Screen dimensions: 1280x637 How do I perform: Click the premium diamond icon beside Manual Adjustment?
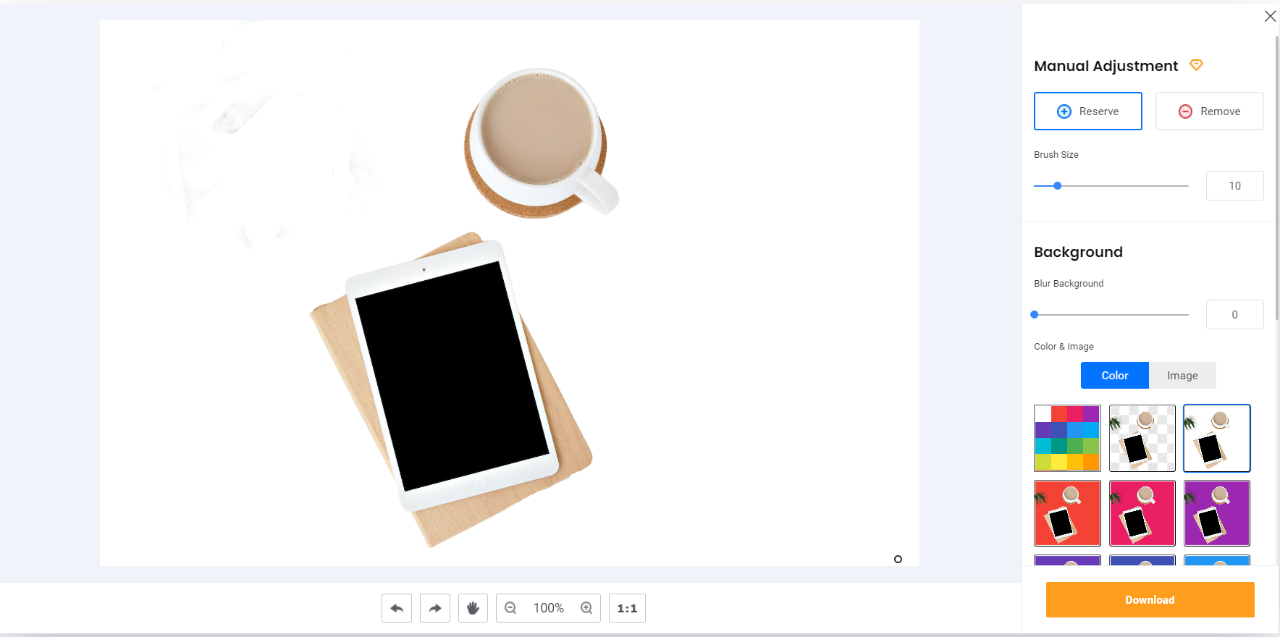tap(1196, 66)
